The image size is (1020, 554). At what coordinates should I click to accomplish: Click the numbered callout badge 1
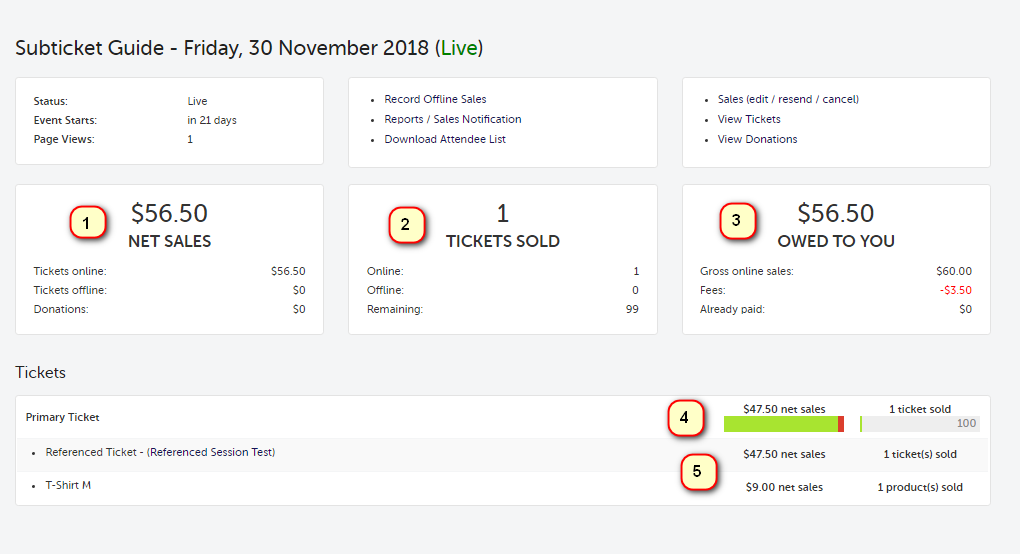(x=87, y=223)
